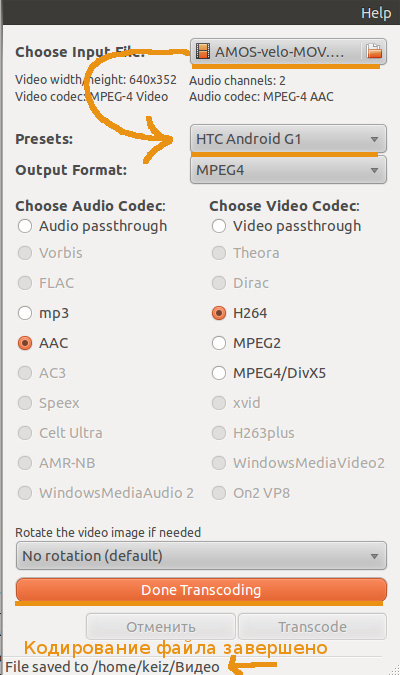Click the folder icon in file chooser

(x=374, y=51)
